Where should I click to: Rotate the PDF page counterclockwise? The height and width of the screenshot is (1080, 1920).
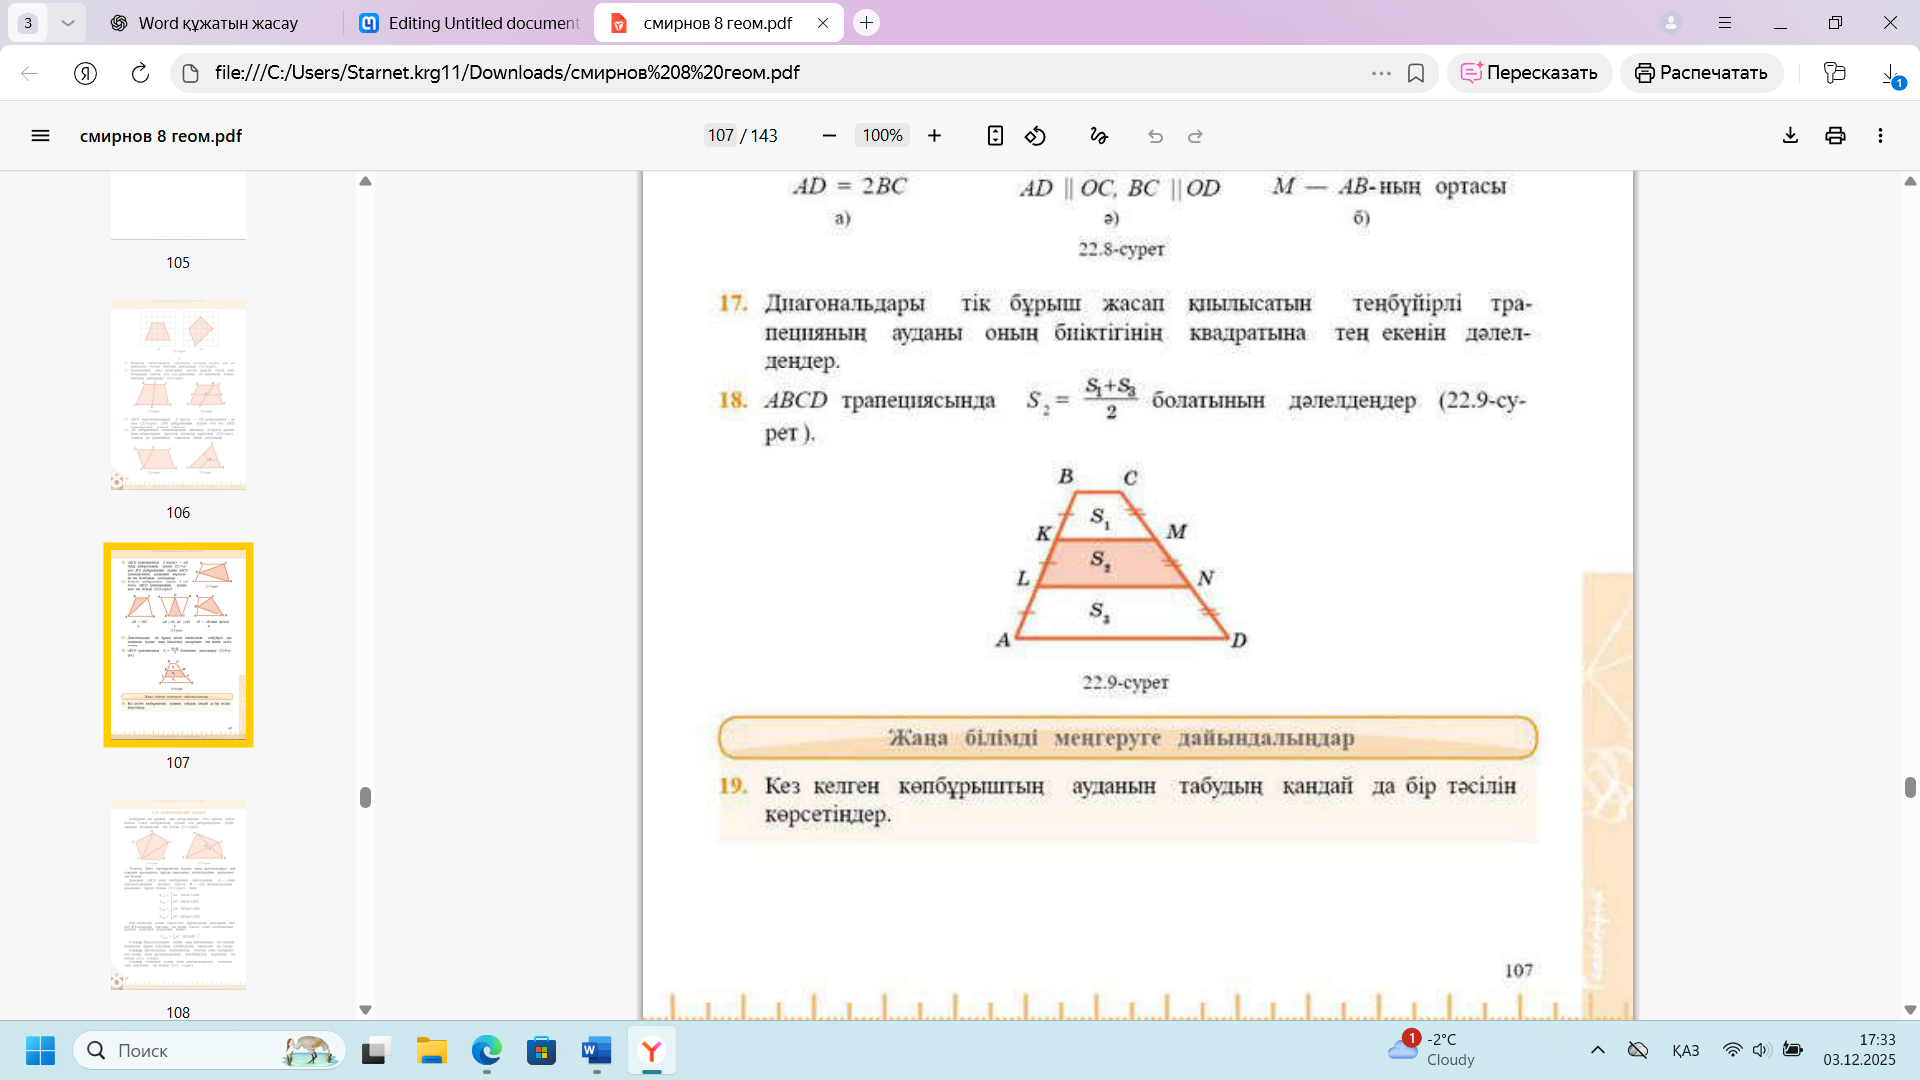pyautogui.click(x=1035, y=136)
